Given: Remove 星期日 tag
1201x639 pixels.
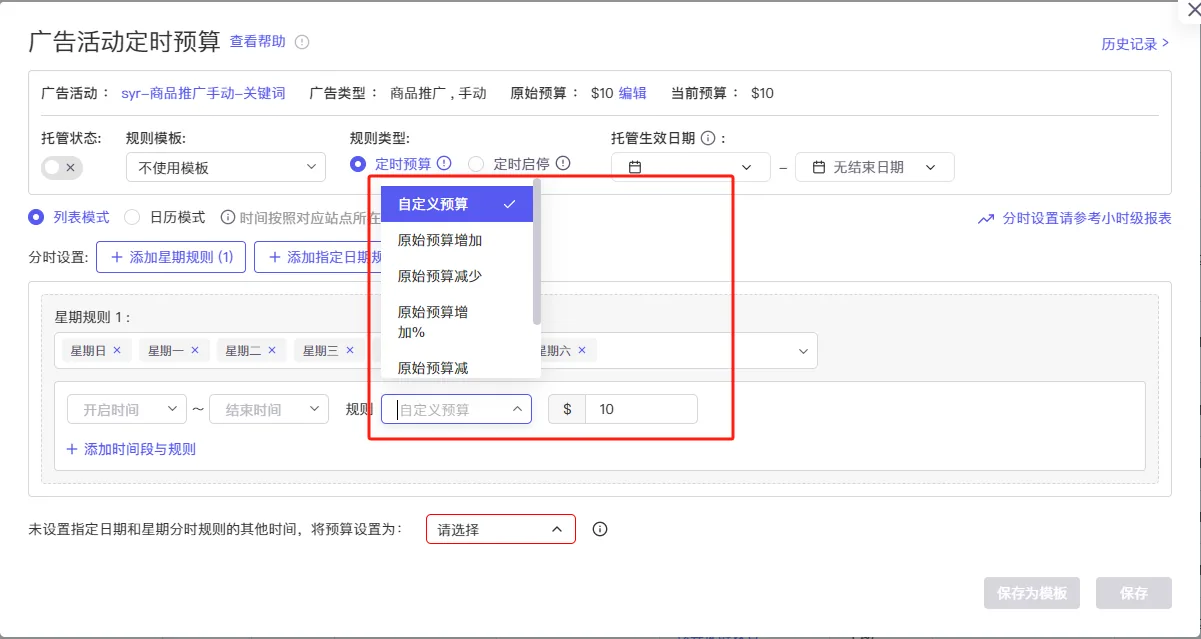Looking at the screenshot, I should [x=117, y=350].
